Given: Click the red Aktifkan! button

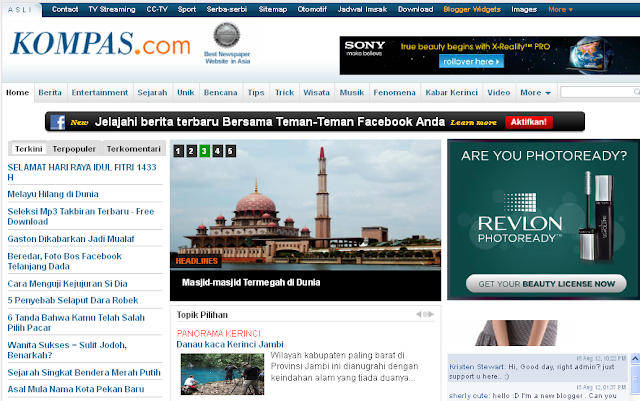Looking at the screenshot, I should coord(529,122).
